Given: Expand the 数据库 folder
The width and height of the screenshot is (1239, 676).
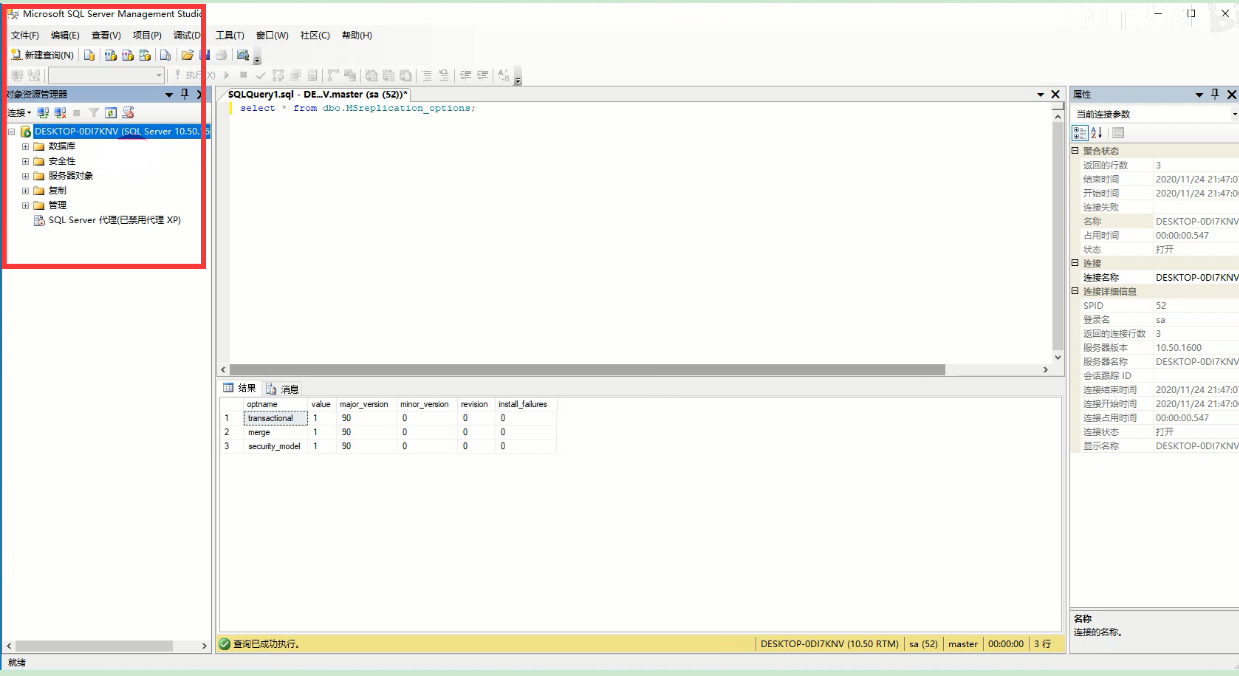Looking at the screenshot, I should click(x=25, y=146).
